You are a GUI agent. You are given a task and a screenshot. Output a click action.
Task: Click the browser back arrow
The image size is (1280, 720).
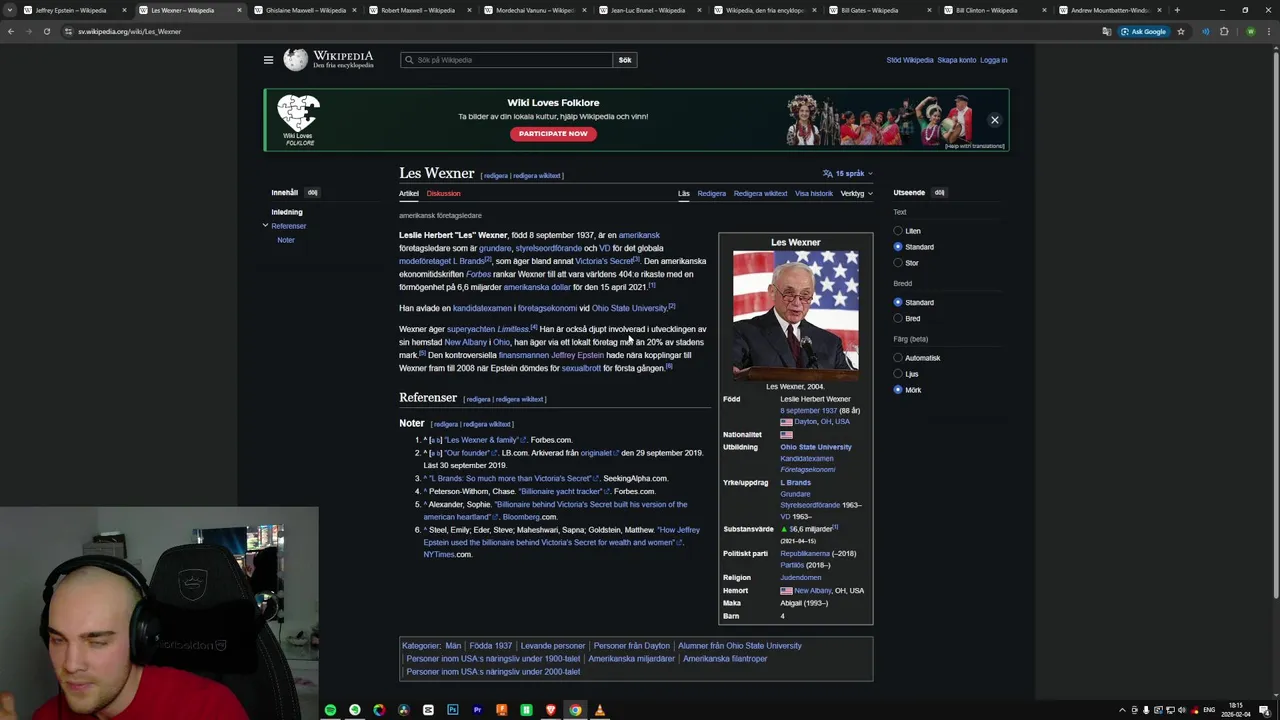pos(11,31)
